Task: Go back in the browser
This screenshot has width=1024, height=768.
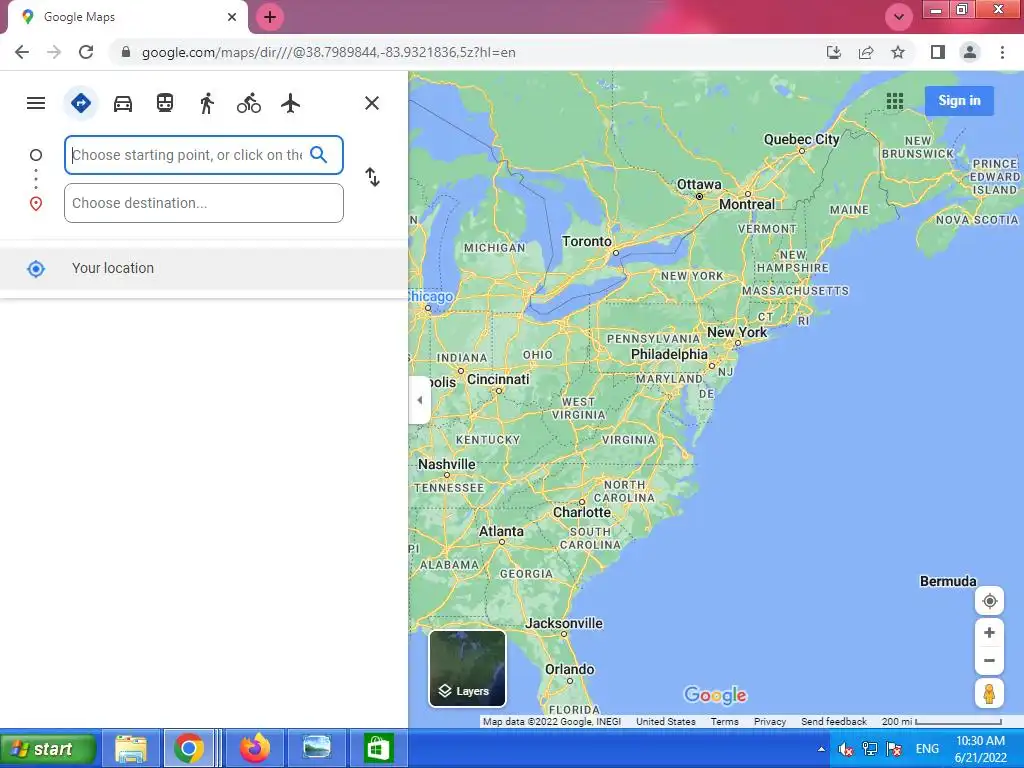Action: click(x=22, y=52)
